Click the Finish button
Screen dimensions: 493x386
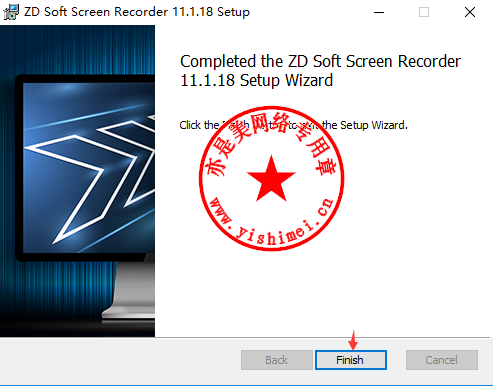click(351, 360)
